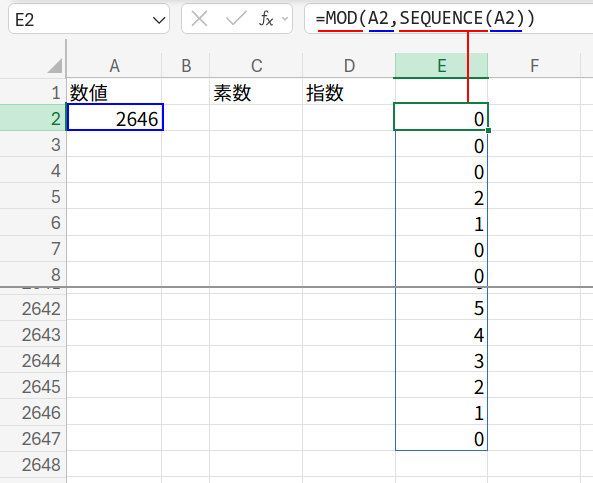593x483 pixels.
Task: Select row 3 header
Action: 33,144
